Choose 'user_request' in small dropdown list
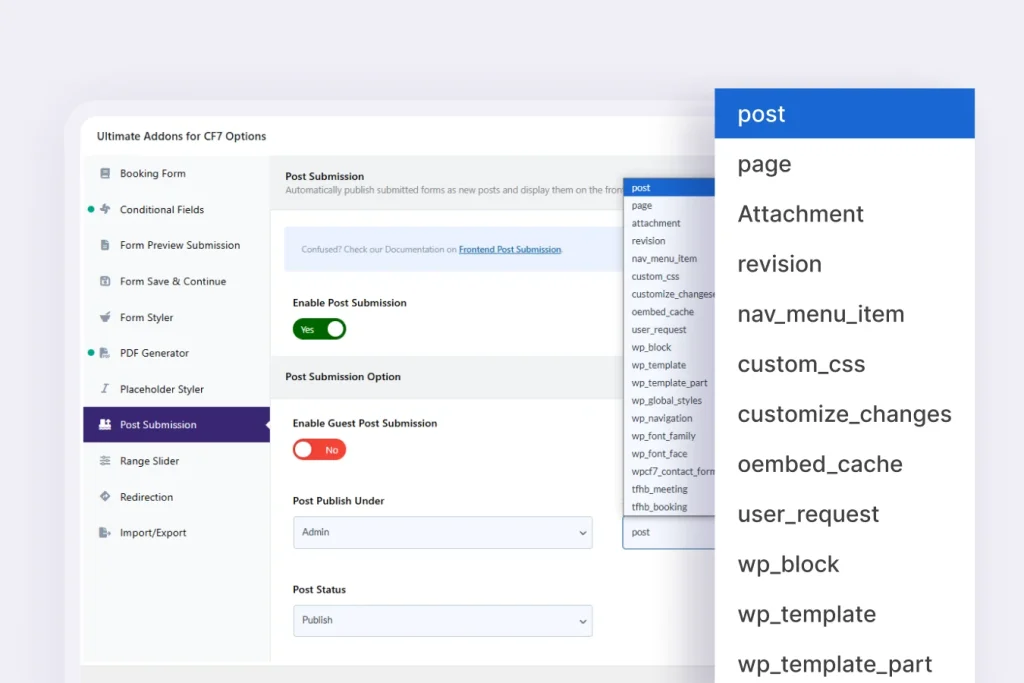 669,329
